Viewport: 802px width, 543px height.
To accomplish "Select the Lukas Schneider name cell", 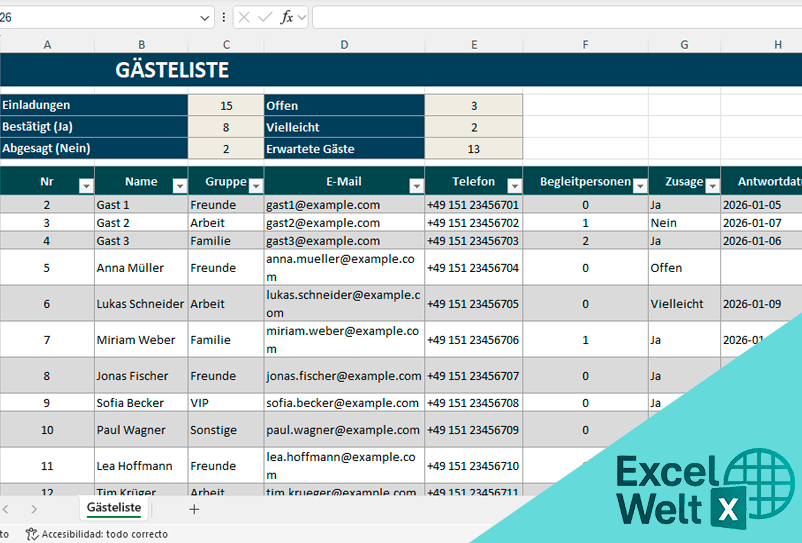I will pos(141,304).
